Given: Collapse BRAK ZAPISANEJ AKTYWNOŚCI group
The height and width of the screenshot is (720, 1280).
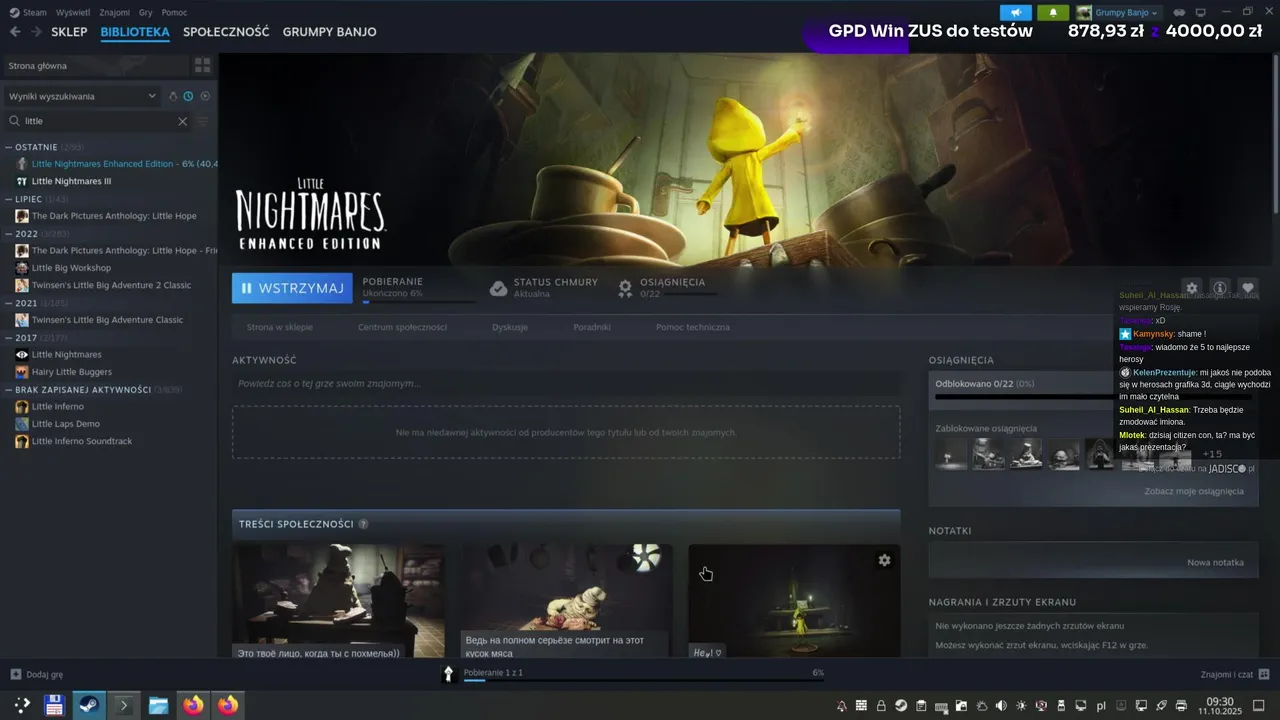Looking at the screenshot, I should 9,390.
